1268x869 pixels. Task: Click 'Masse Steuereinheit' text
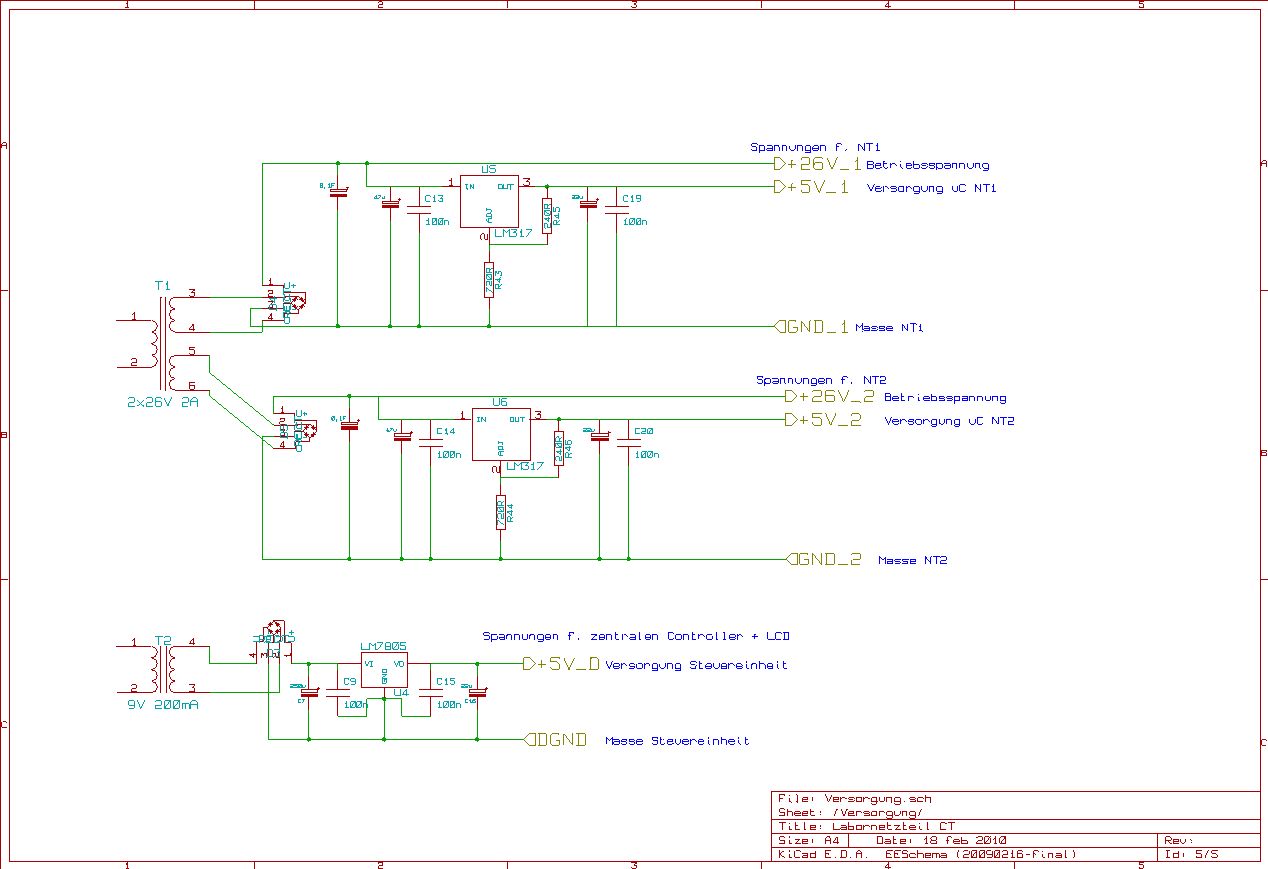click(x=677, y=741)
